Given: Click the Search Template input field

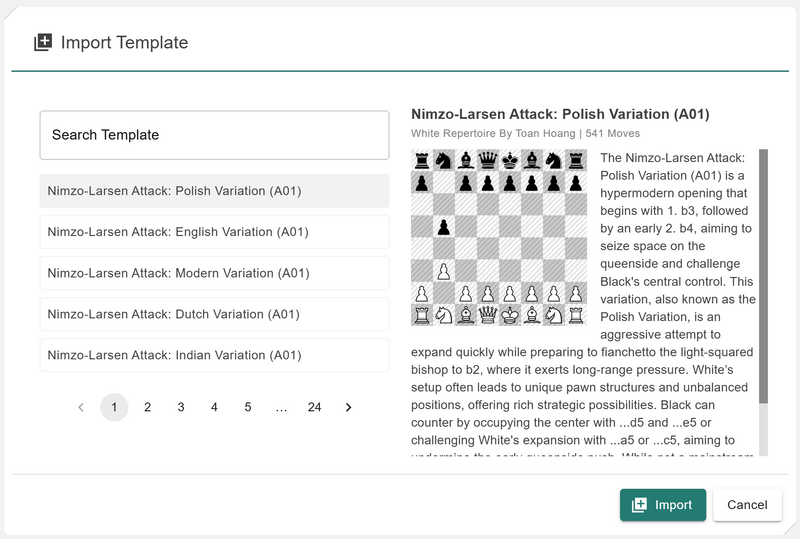Looking at the screenshot, I should click(x=214, y=135).
